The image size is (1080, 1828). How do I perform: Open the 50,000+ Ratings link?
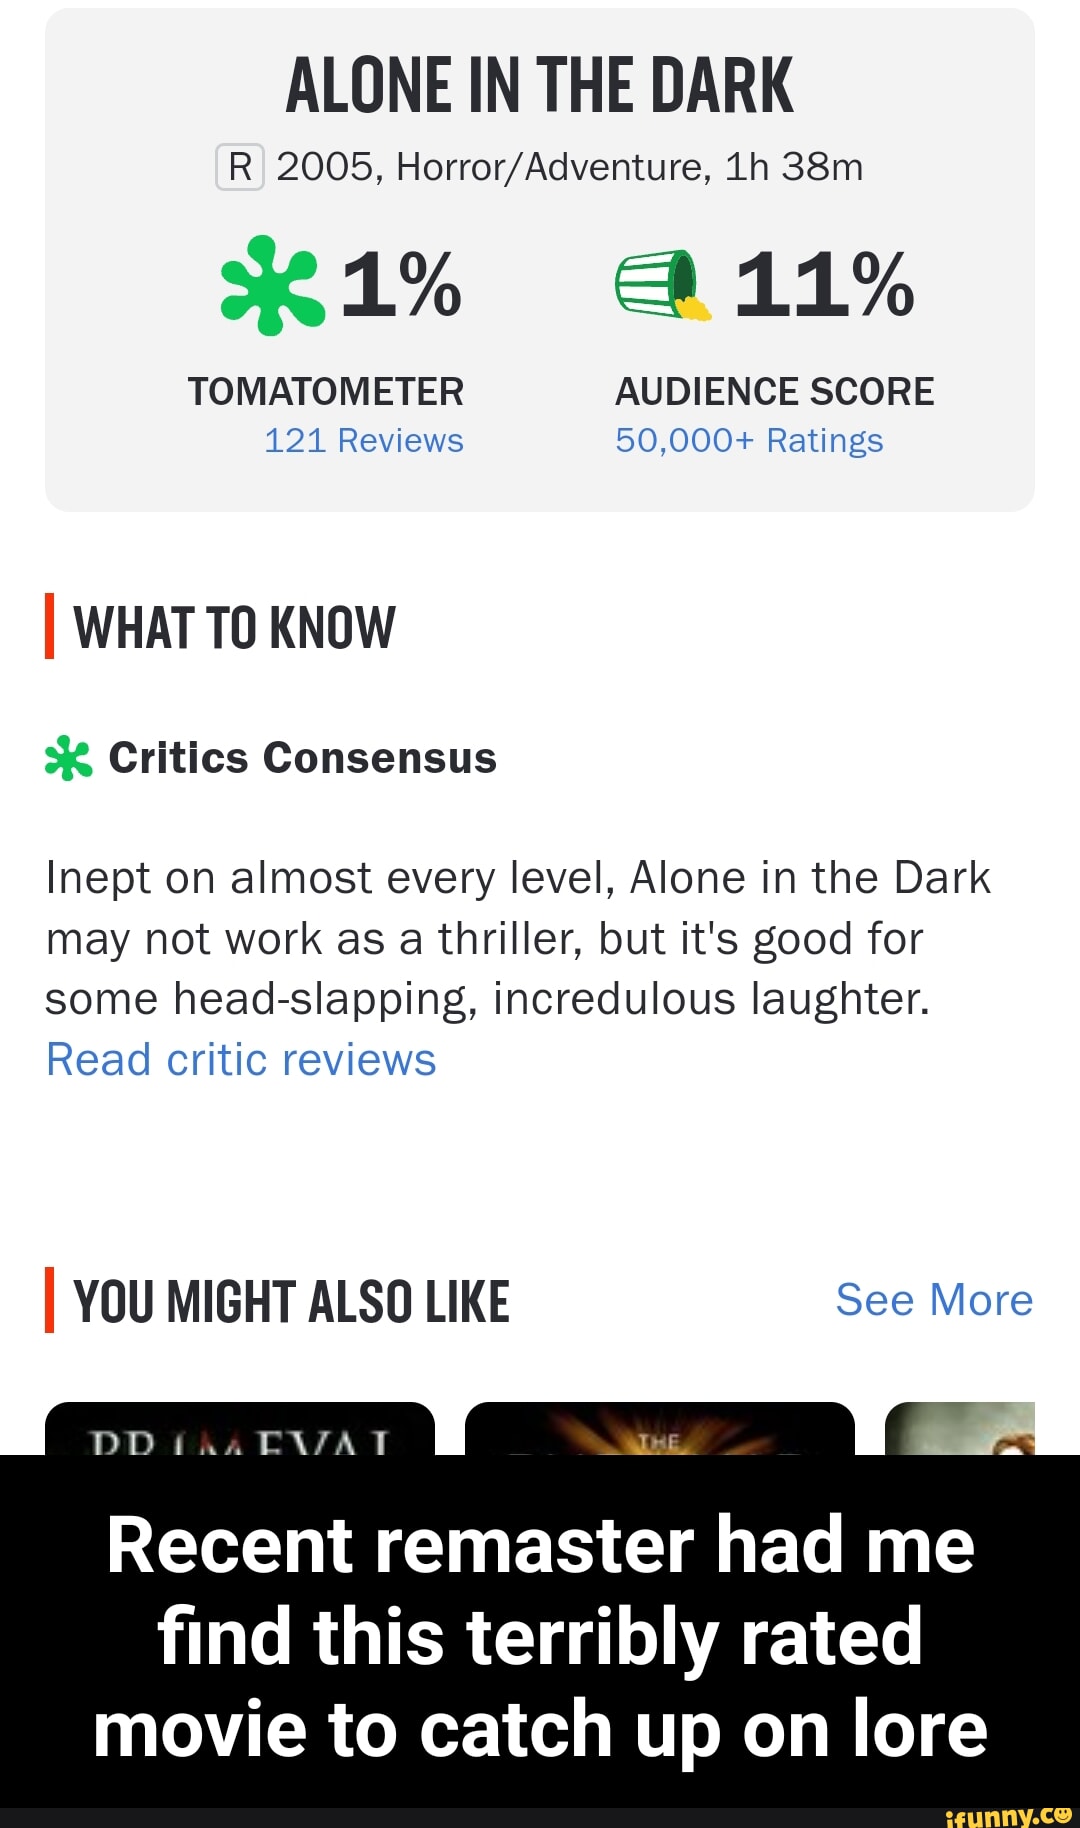click(749, 441)
